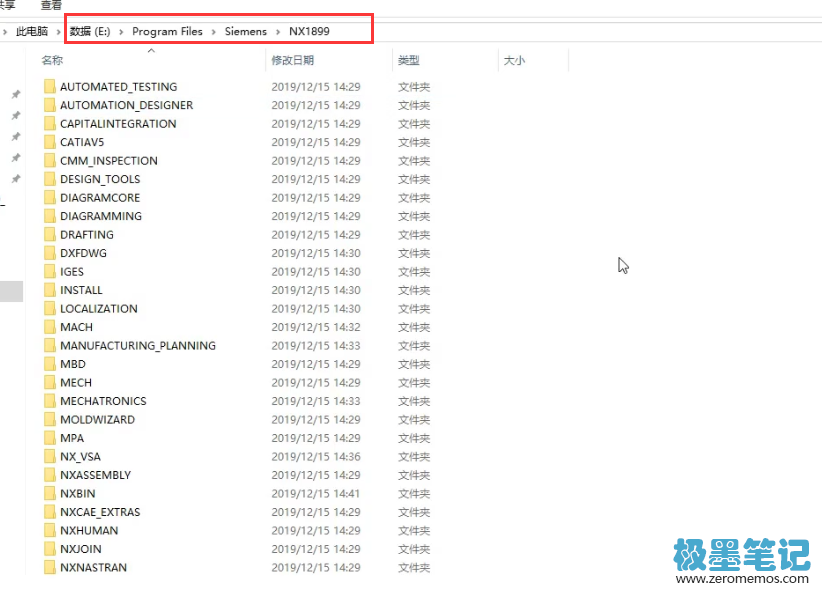The width and height of the screenshot is (822, 591).
Task: Click the CMM_INSPECTION folder icon
Action: (x=50, y=160)
